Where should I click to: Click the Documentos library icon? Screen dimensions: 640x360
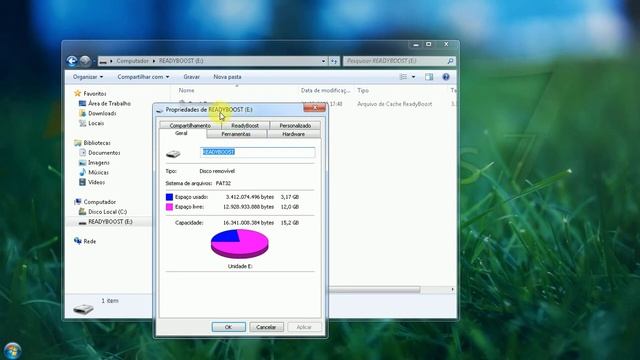(82, 153)
